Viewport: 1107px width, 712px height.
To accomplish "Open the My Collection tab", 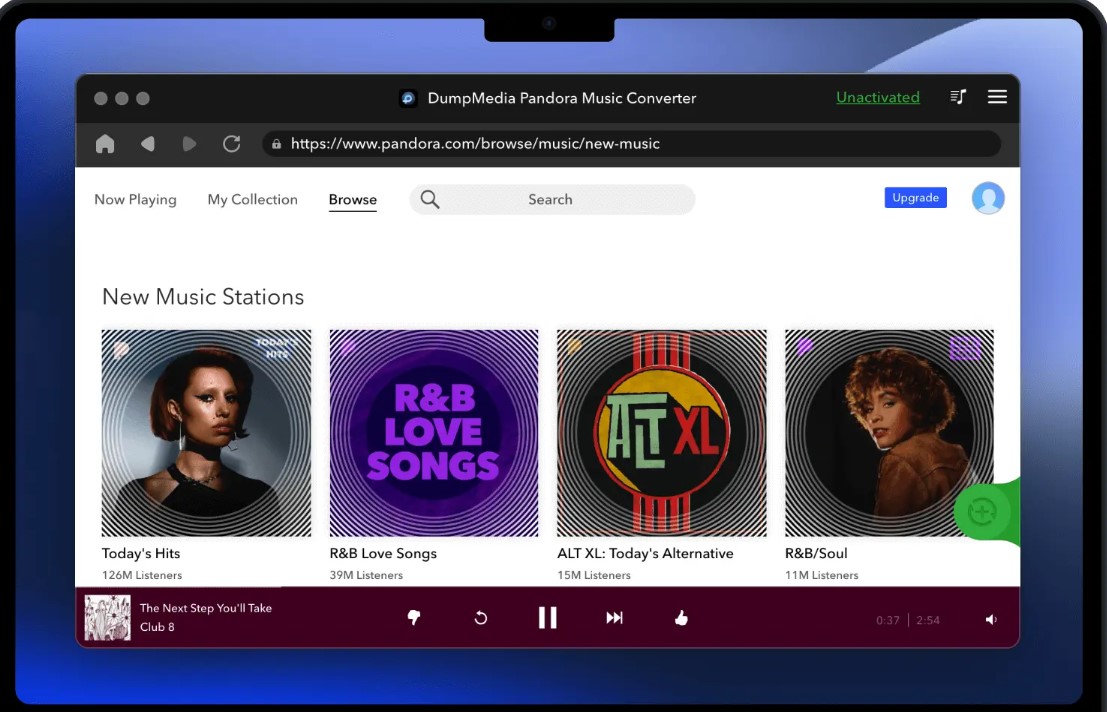I will (x=252, y=200).
